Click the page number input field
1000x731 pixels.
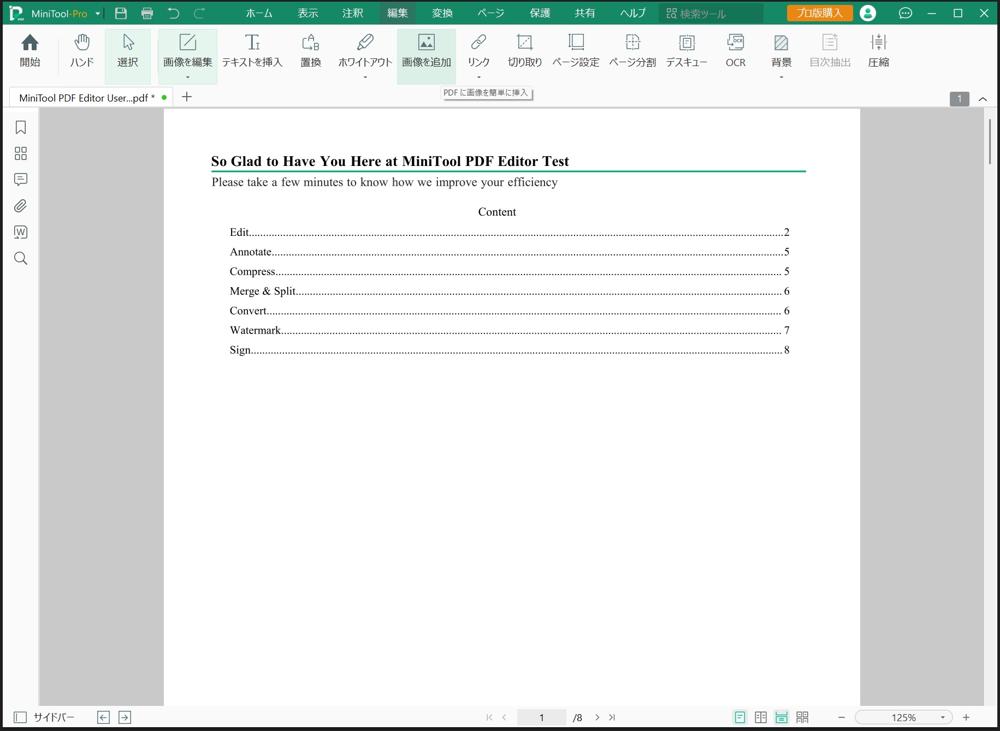541,718
